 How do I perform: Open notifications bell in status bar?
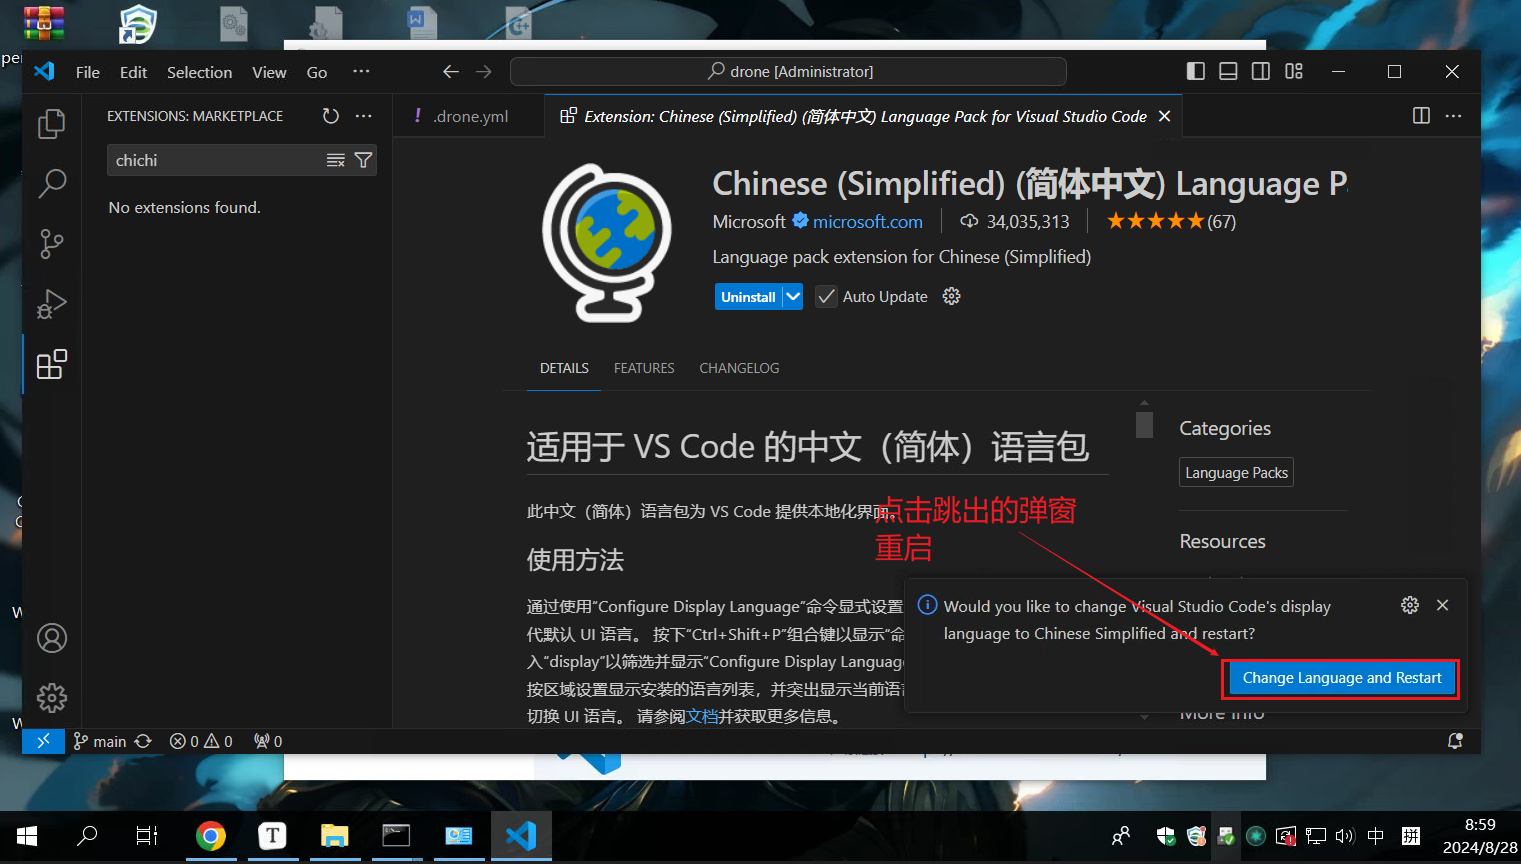[x=1455, y=741]
